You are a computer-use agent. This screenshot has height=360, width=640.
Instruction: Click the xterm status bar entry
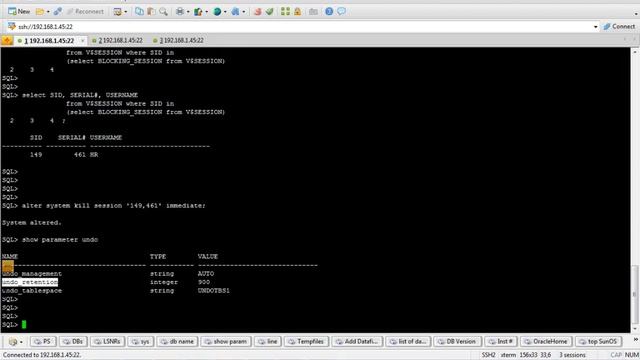(508, 355)
